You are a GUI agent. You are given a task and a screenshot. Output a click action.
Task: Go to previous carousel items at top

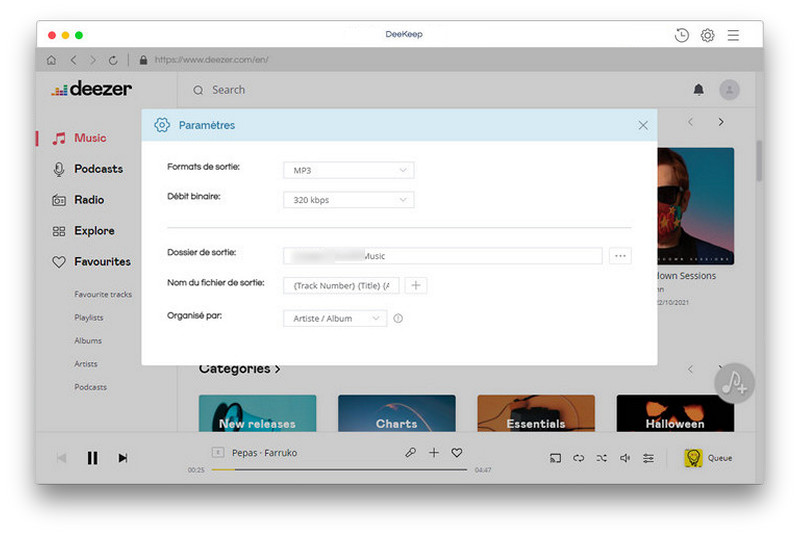coord(690,122)
